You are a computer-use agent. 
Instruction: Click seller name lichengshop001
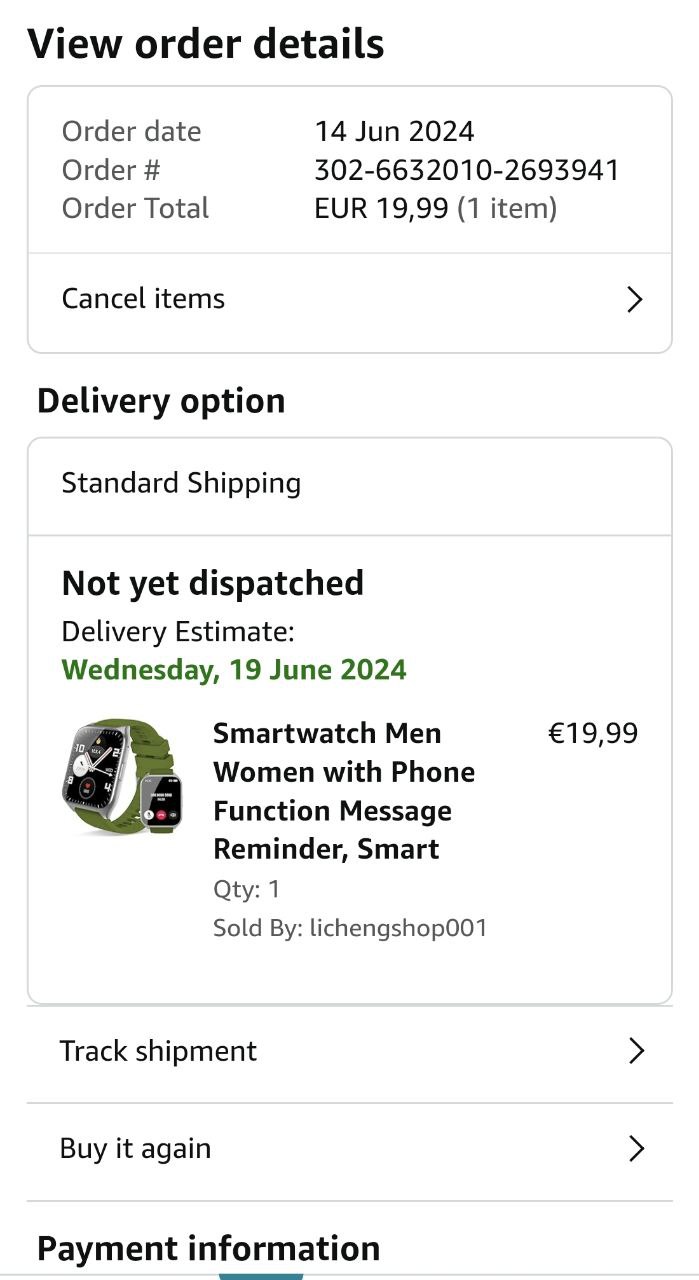pyautogui.click(x=398, y=928)
